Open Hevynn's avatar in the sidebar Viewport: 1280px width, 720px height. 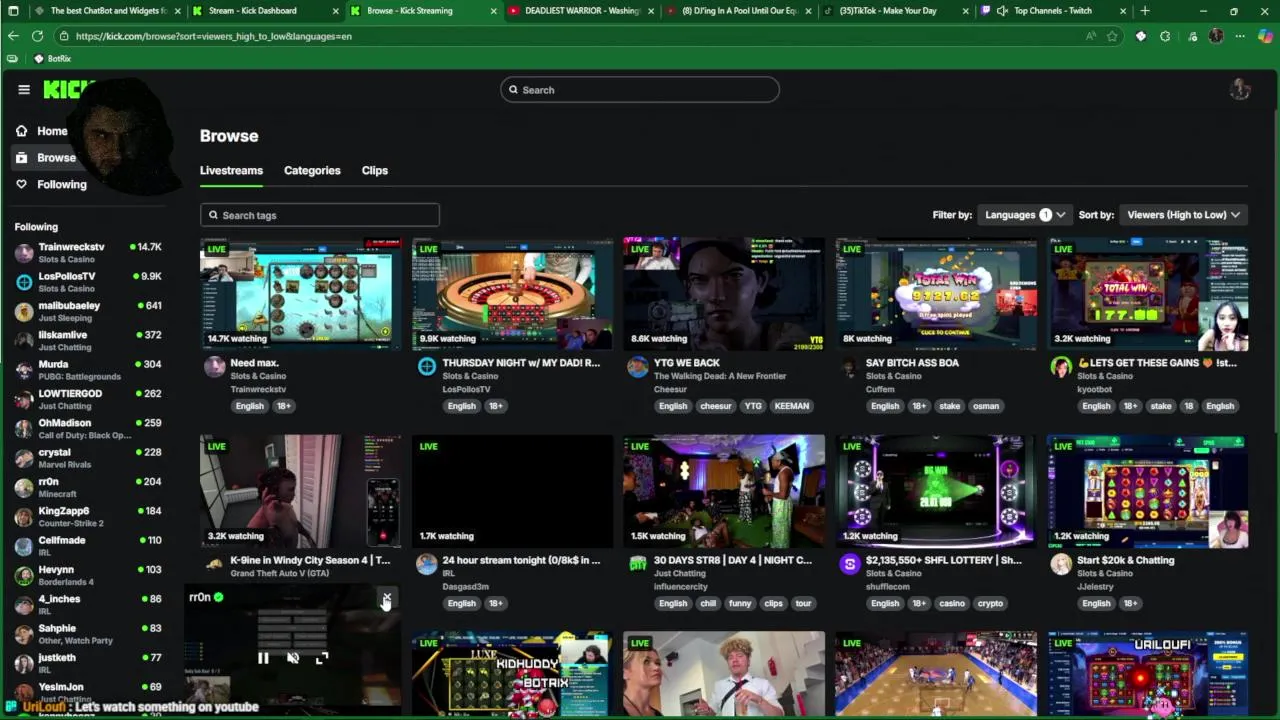click(24, 576)
